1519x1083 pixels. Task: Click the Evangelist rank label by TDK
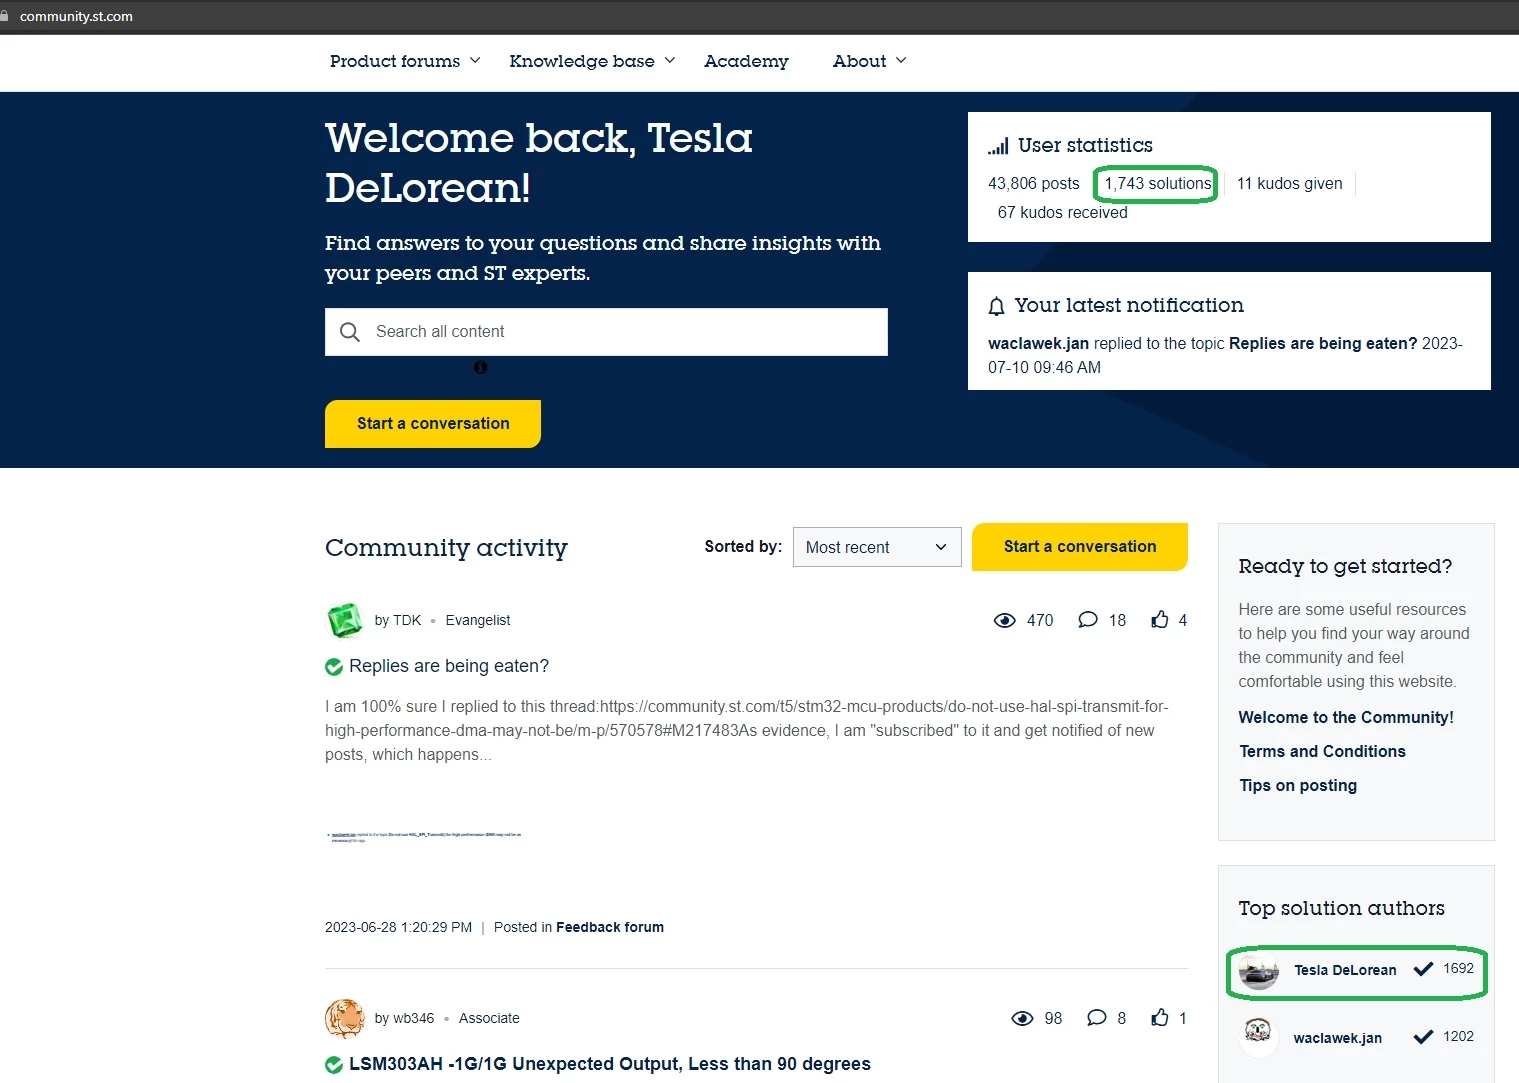click(x=478, y=621)
